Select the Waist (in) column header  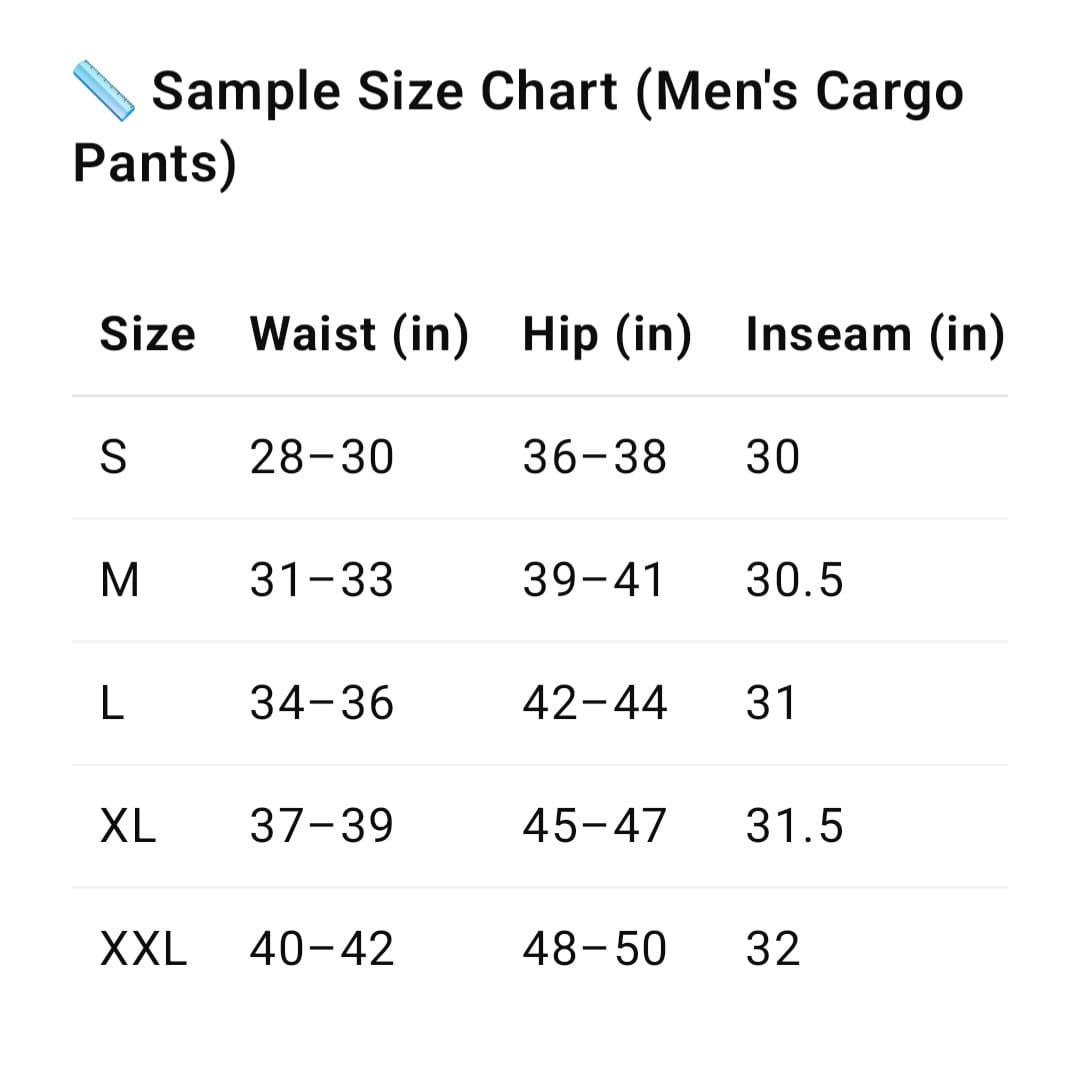359,335
